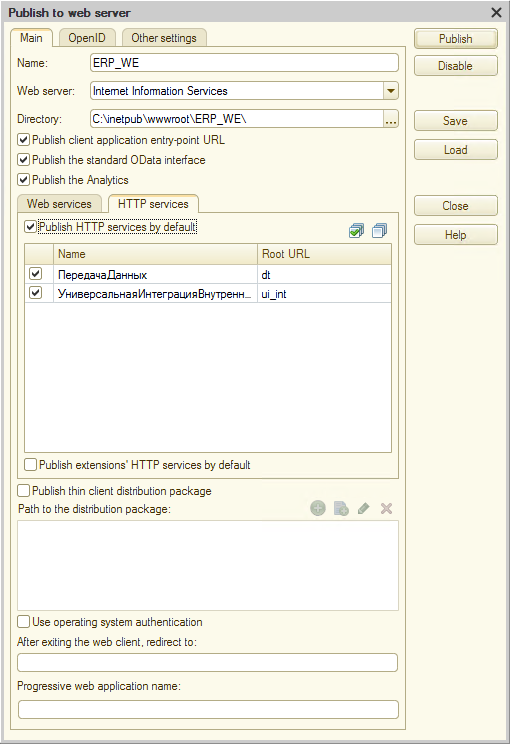
Task: Toggle Publish HTTP services by default
Action: pos(30,227)
